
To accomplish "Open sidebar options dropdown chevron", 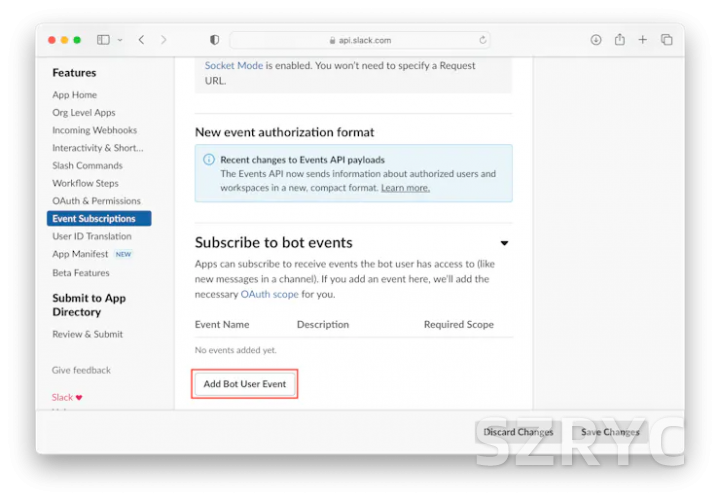I will pos(120,40).
